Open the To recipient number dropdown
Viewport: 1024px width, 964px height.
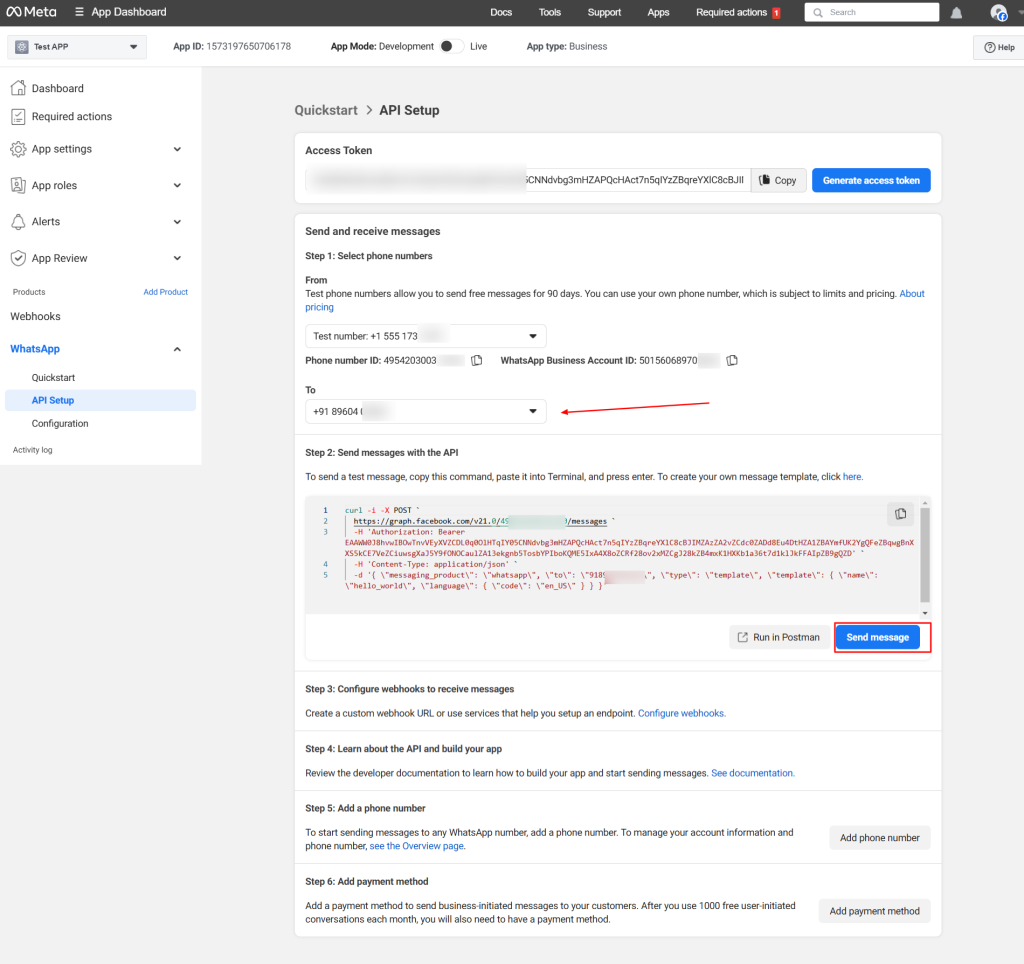tap(426, 411)
